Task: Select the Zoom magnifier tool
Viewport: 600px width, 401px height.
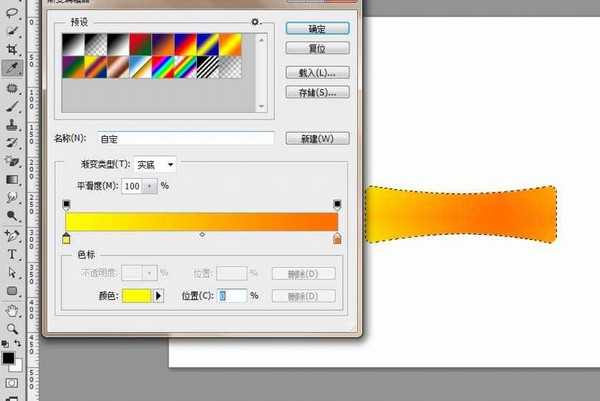Action: click(x=14, y=328)
